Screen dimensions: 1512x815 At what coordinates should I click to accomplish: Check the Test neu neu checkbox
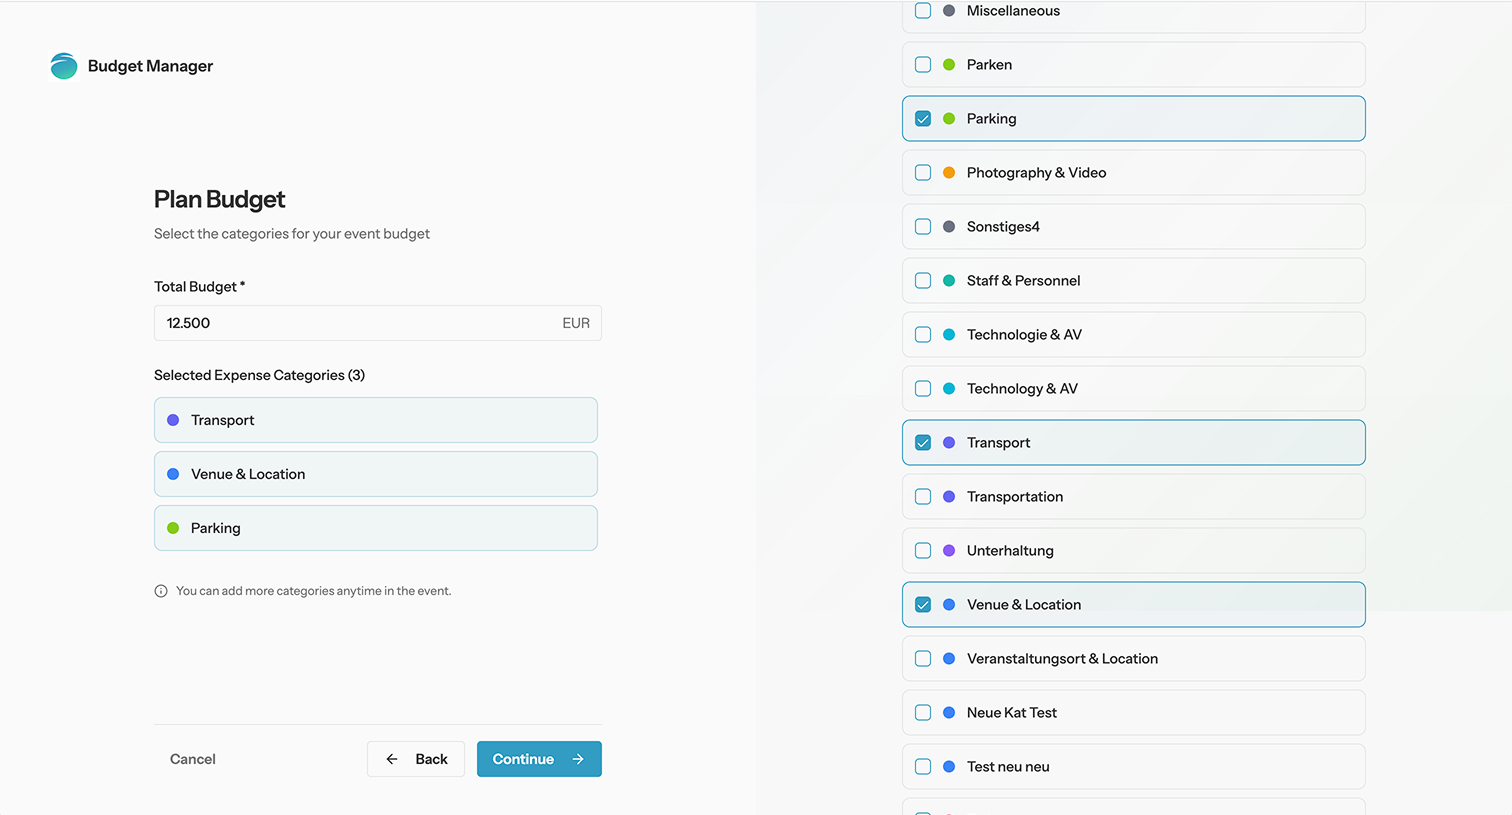(923, 767)
